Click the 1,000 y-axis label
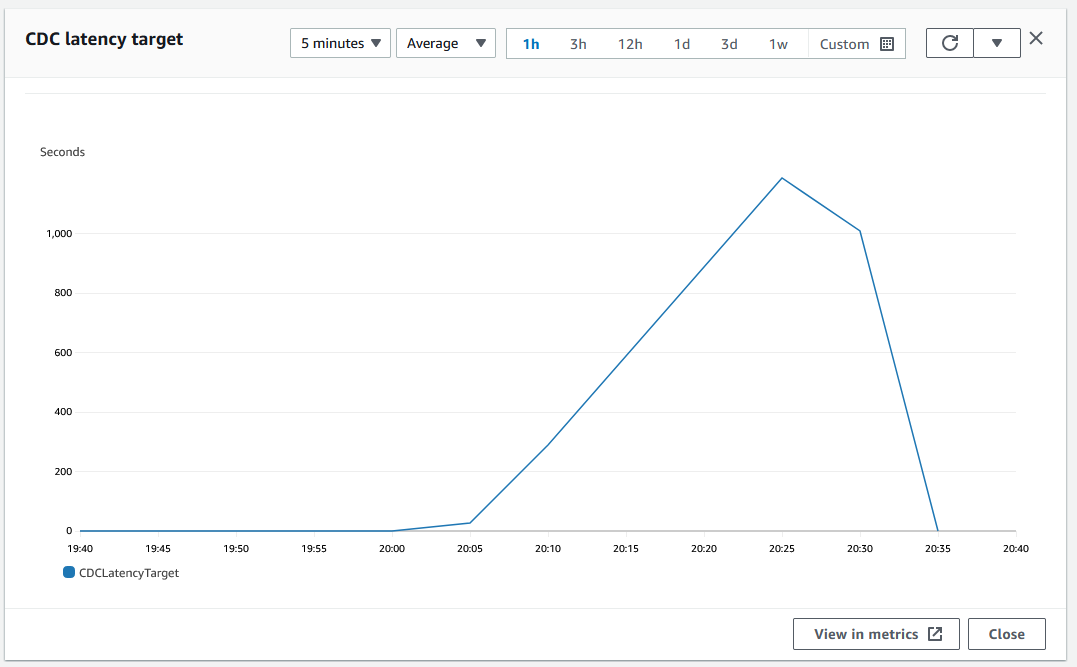 [x=59, y=234]
